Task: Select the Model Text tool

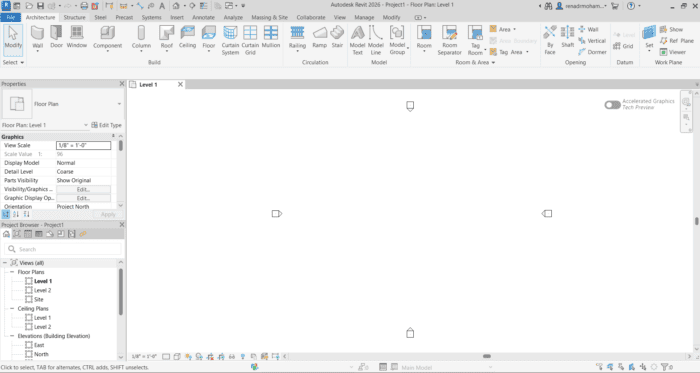Action: 358,40
